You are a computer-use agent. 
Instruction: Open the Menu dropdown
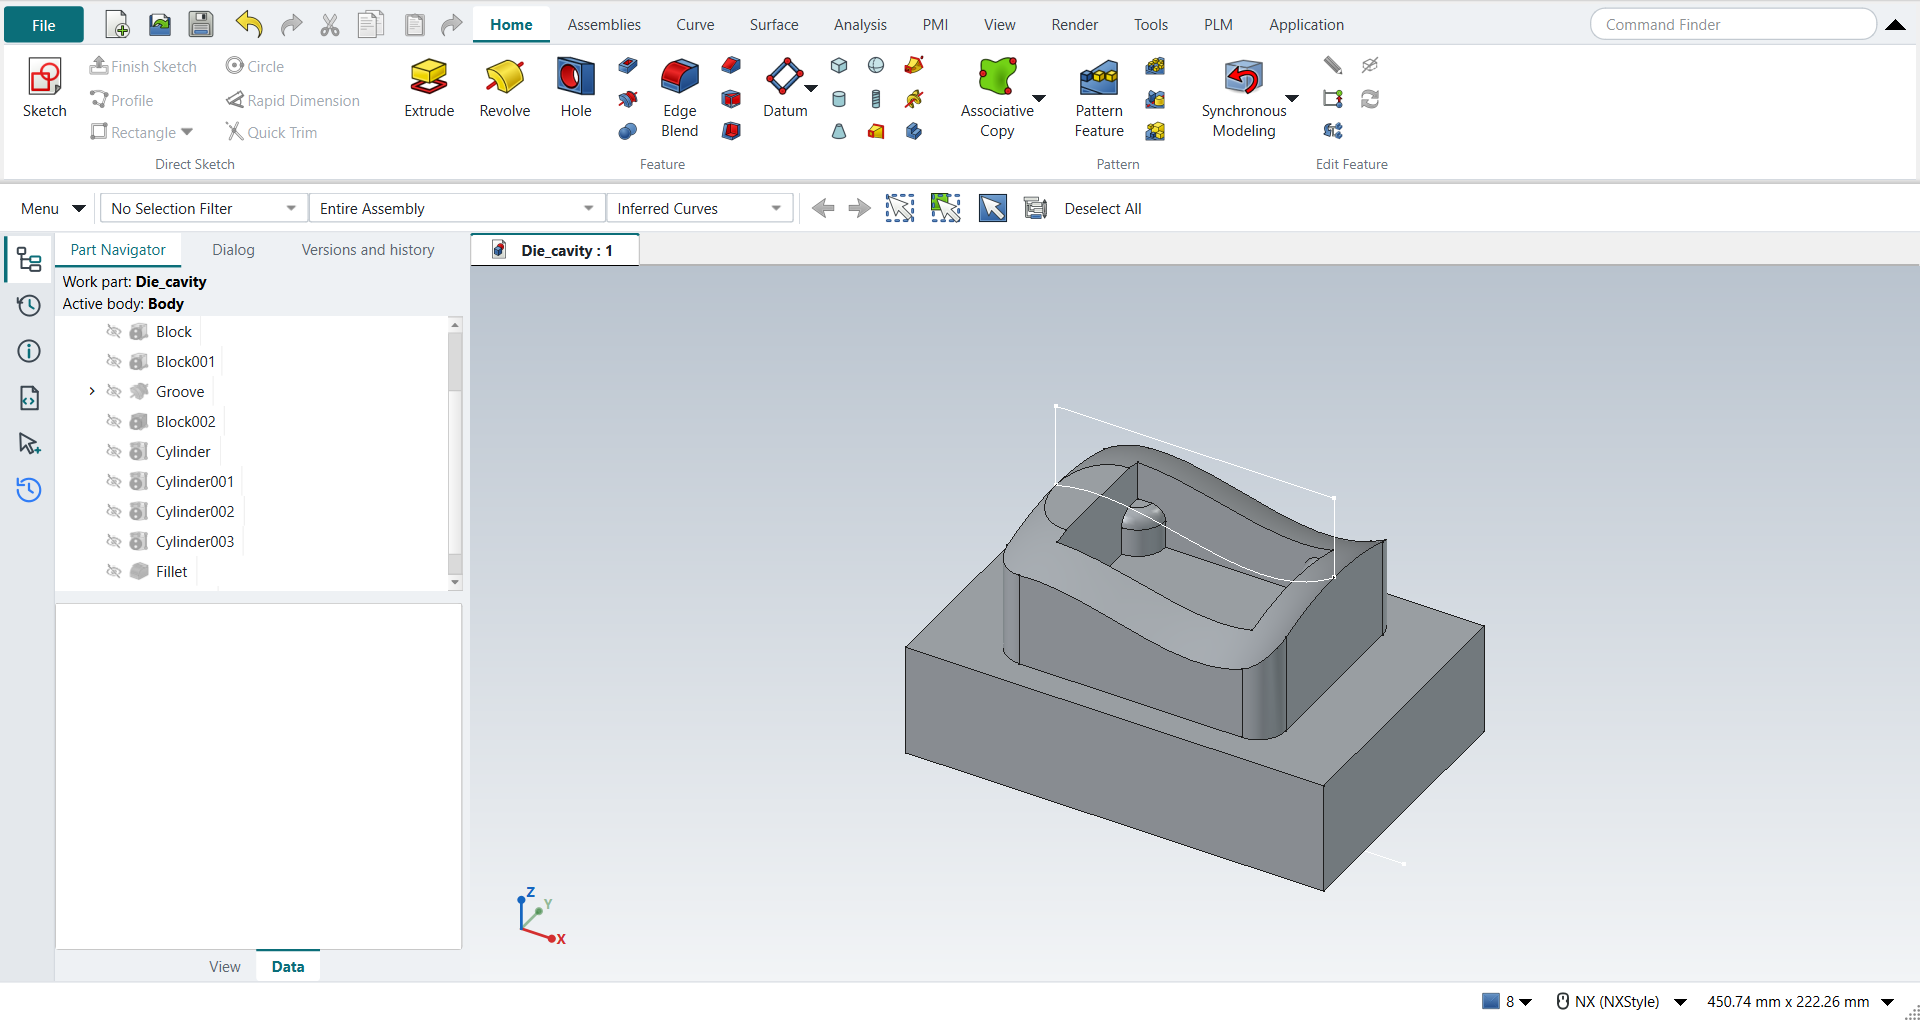tap(53, 208)
